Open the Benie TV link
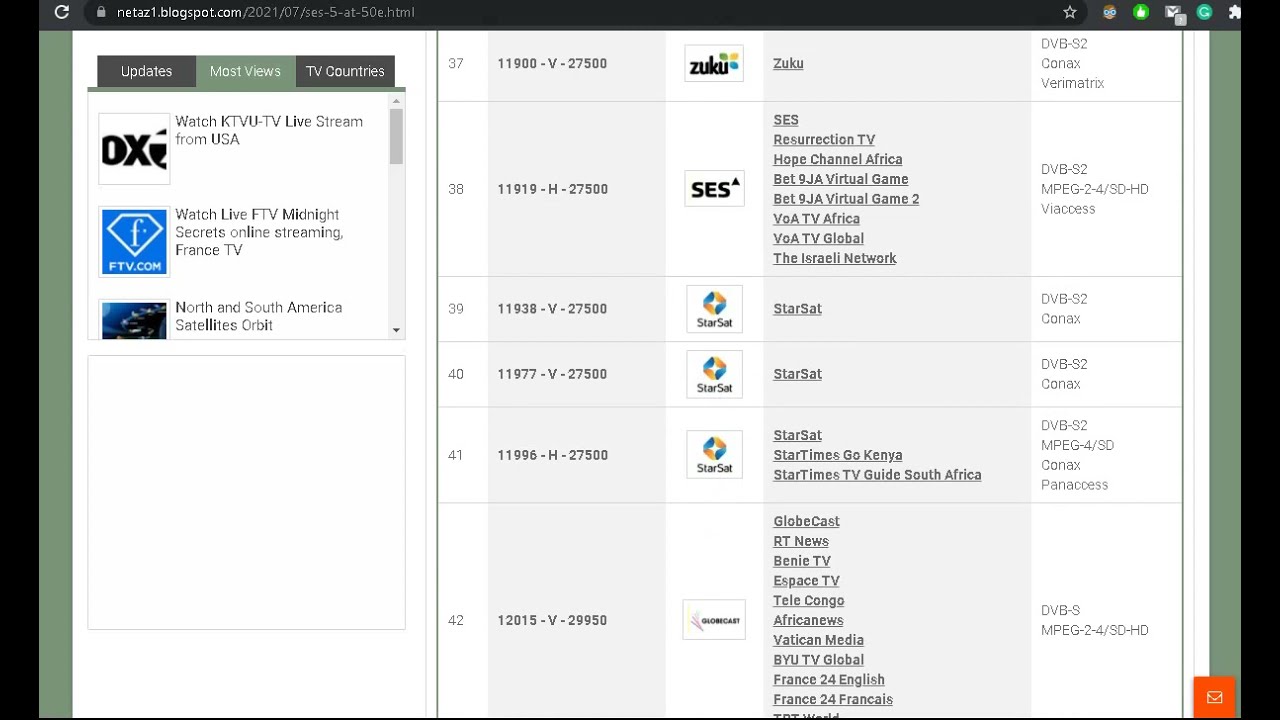This screenshot has width=1280, height=720. (802, 561)
